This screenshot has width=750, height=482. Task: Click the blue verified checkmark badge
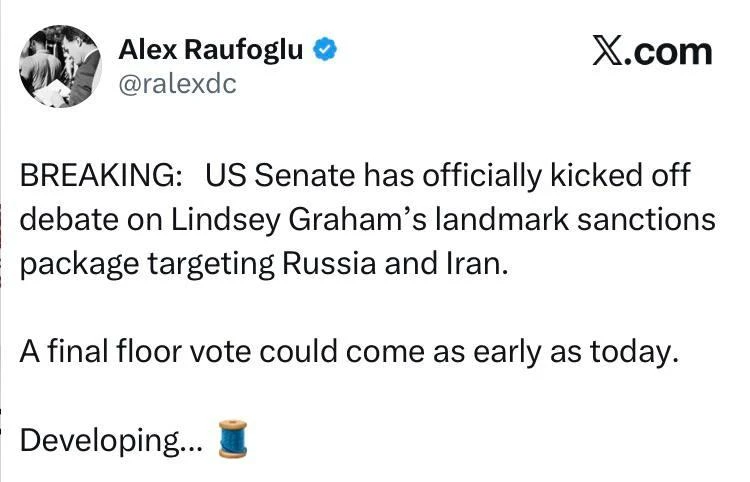tap(325, 49)
